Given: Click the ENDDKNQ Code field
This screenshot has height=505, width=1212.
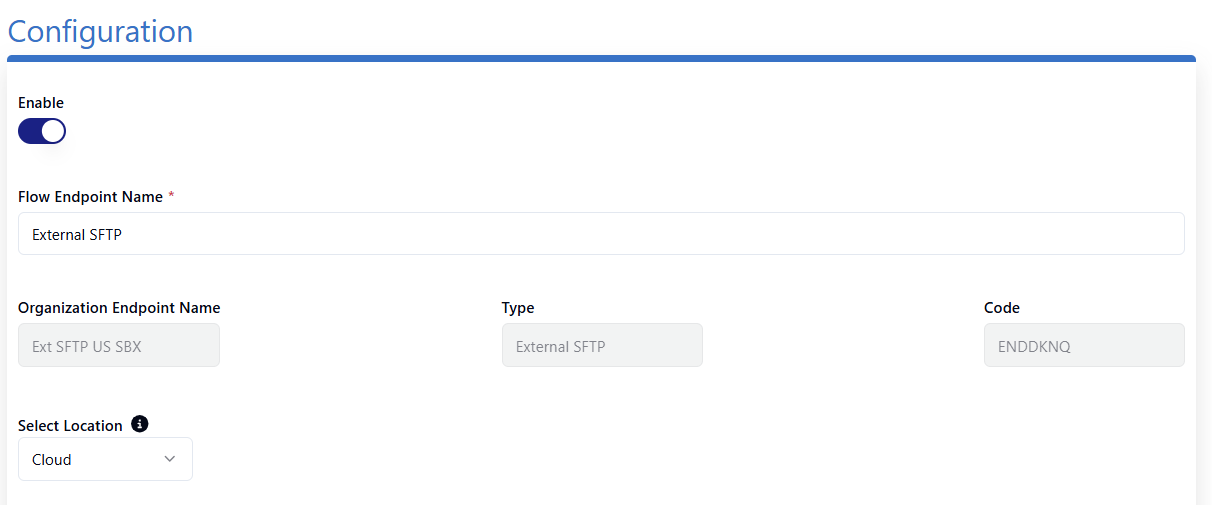Looking at the screenshot, I should (1084, 345).
